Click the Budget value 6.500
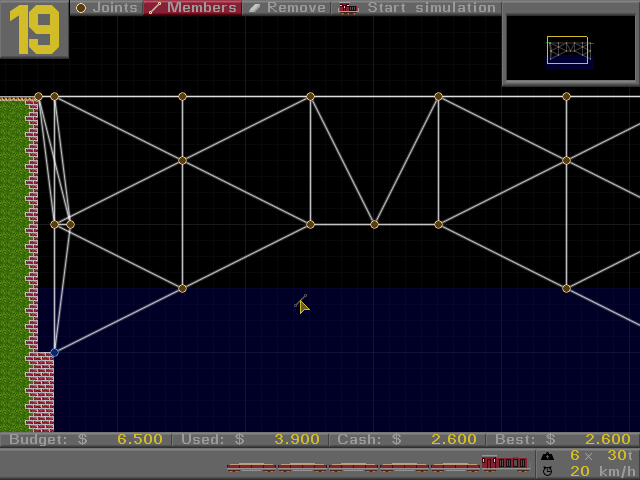The width and height of the screenshot is (640, 480). tap(140, 439)
